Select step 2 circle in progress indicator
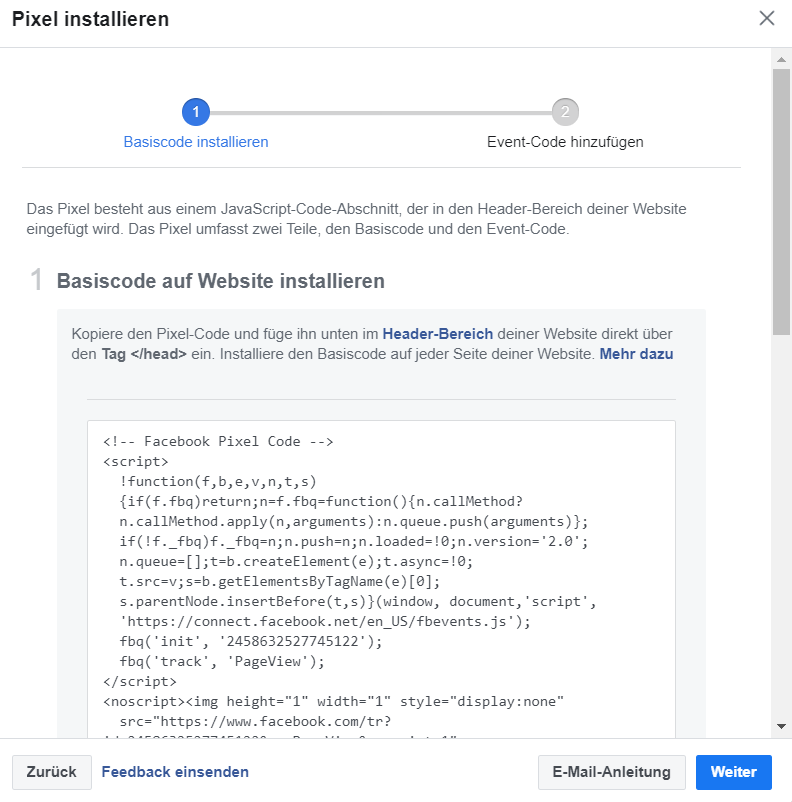The image size is (792, 802). (x=565, y=112)
